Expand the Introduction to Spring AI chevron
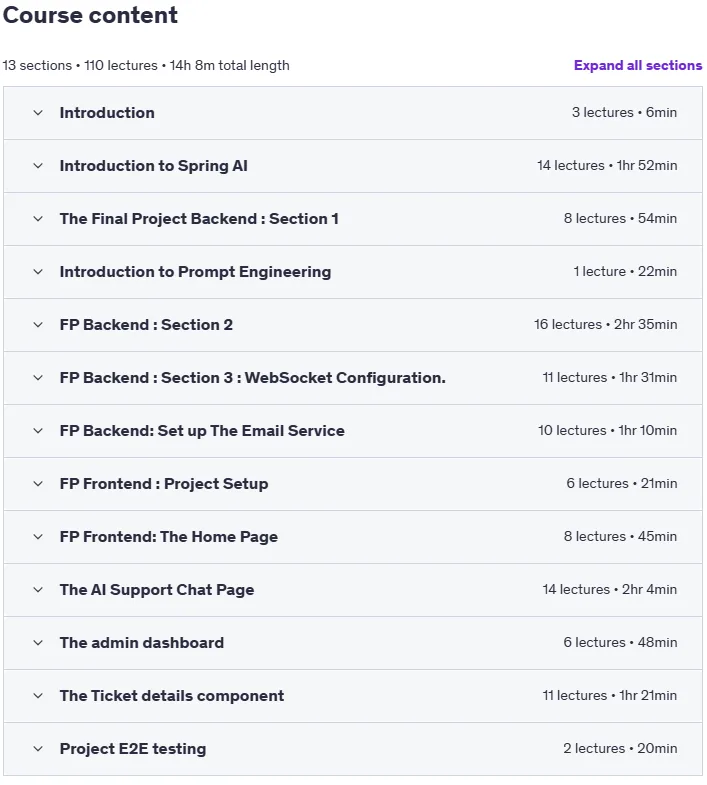707x785 pixels. (38, 166)
